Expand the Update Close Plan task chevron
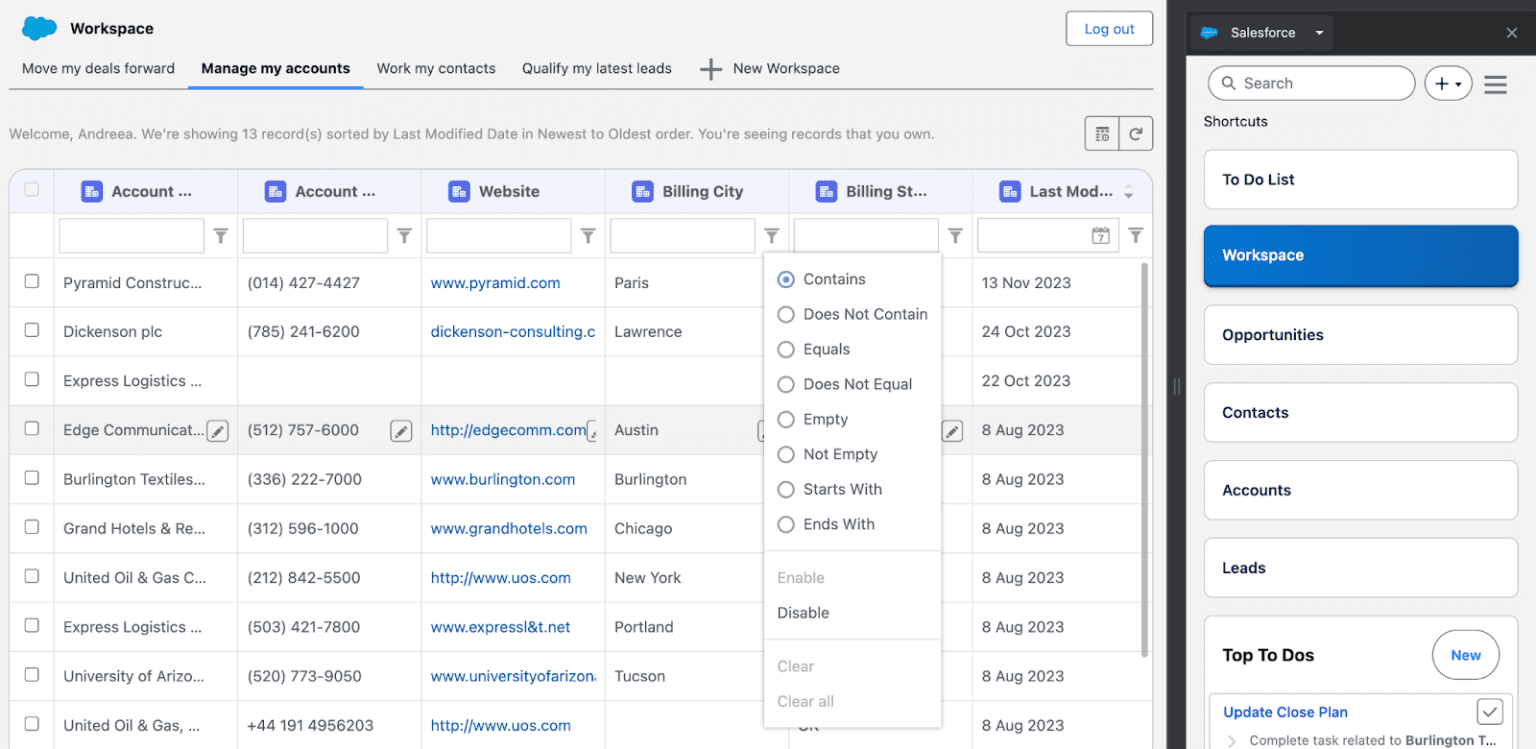The width and height of the screenshot is (1536, 749). click(x=1231, y=741)
